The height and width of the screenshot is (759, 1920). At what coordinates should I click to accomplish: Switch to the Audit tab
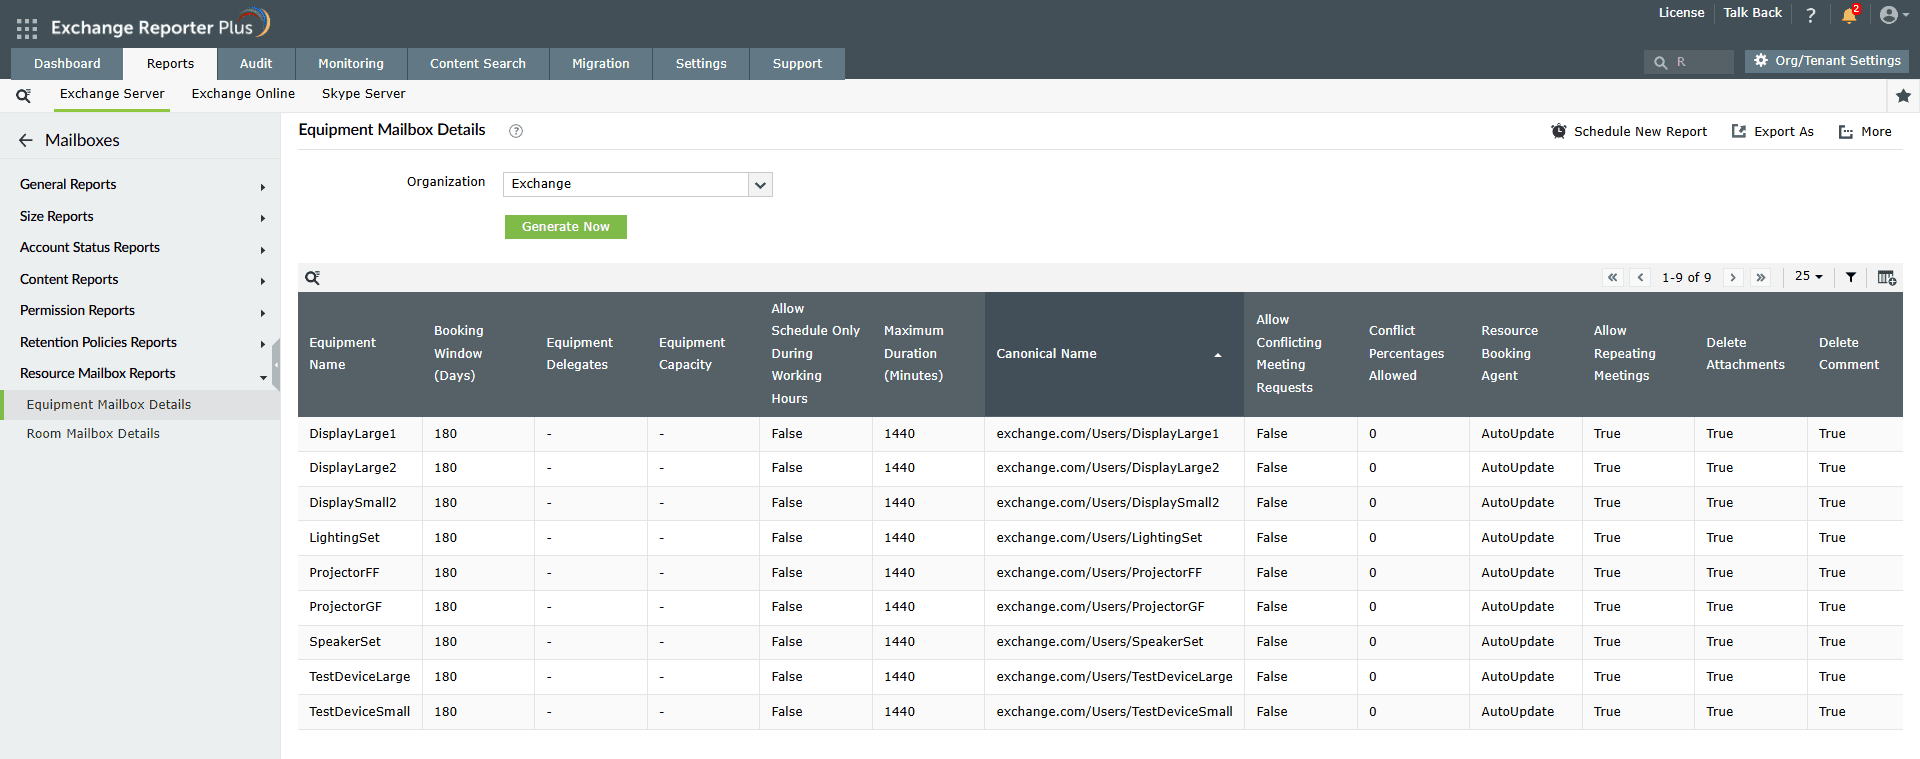[256, 64]
